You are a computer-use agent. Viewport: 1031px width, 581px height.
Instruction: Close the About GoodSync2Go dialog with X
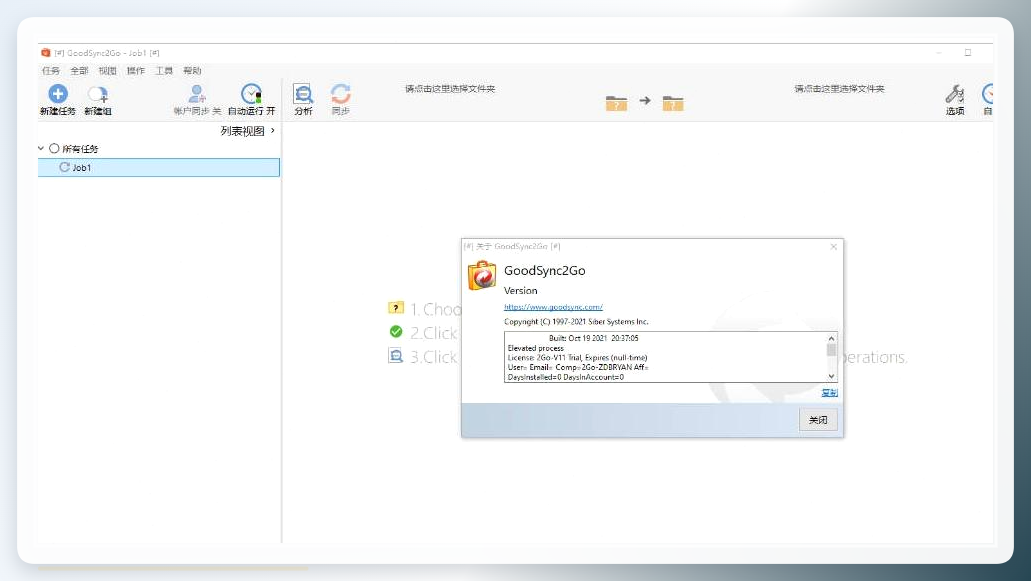tap(834, 246)
